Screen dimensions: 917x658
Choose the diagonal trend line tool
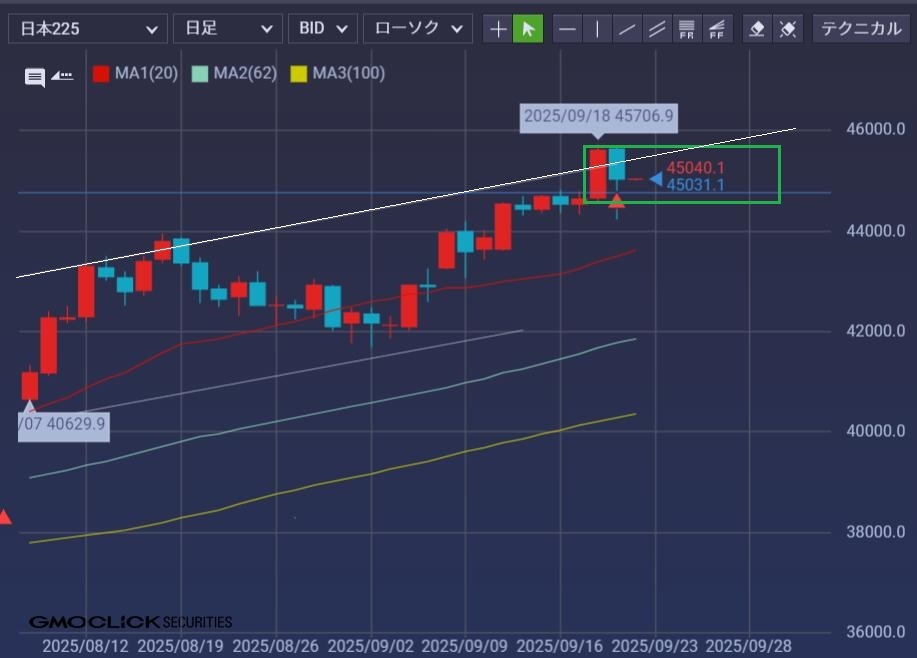[x=627, y=29]
